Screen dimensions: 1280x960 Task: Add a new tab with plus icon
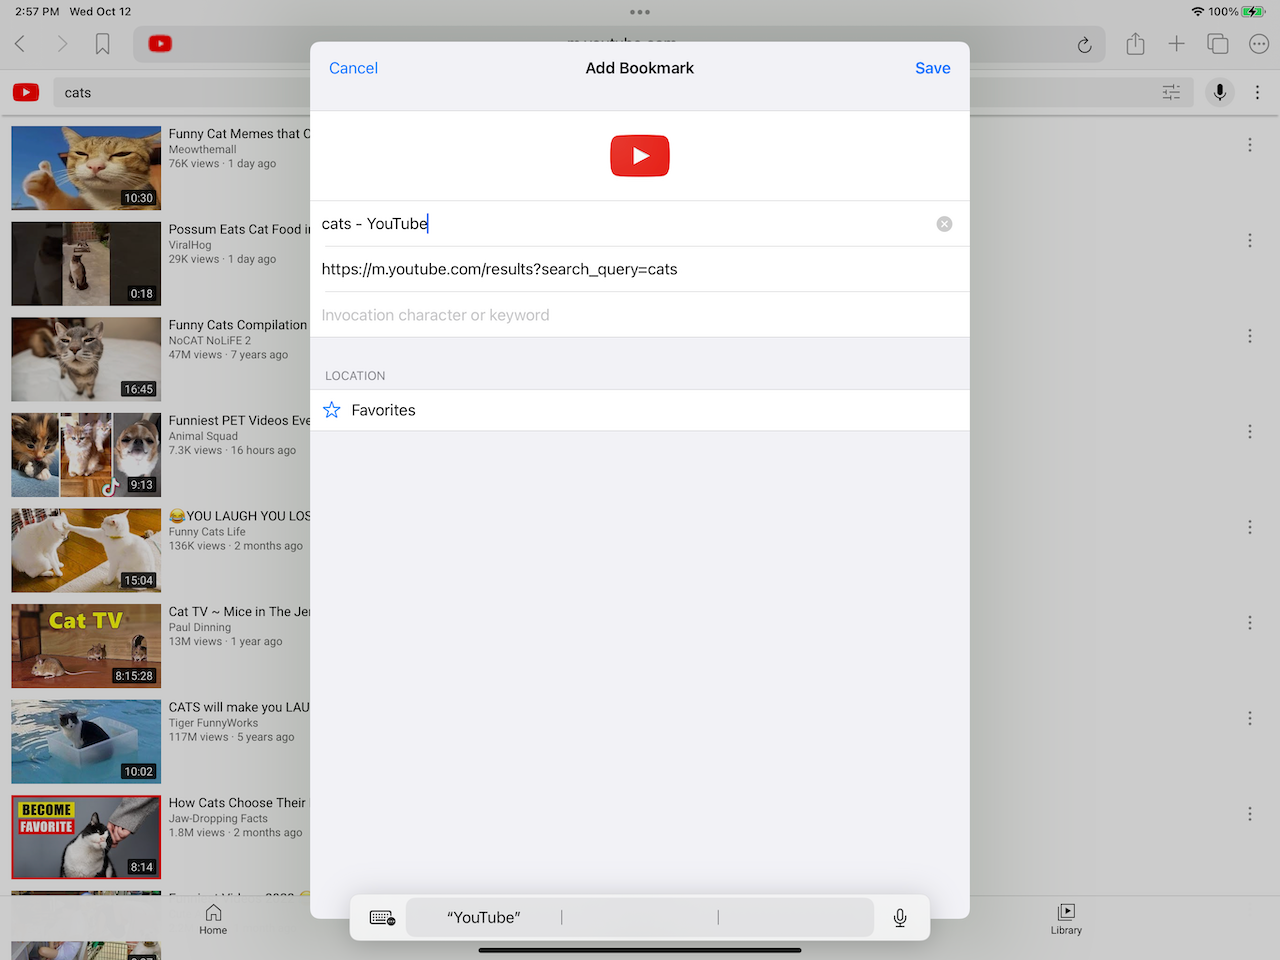click(1176, 44)
